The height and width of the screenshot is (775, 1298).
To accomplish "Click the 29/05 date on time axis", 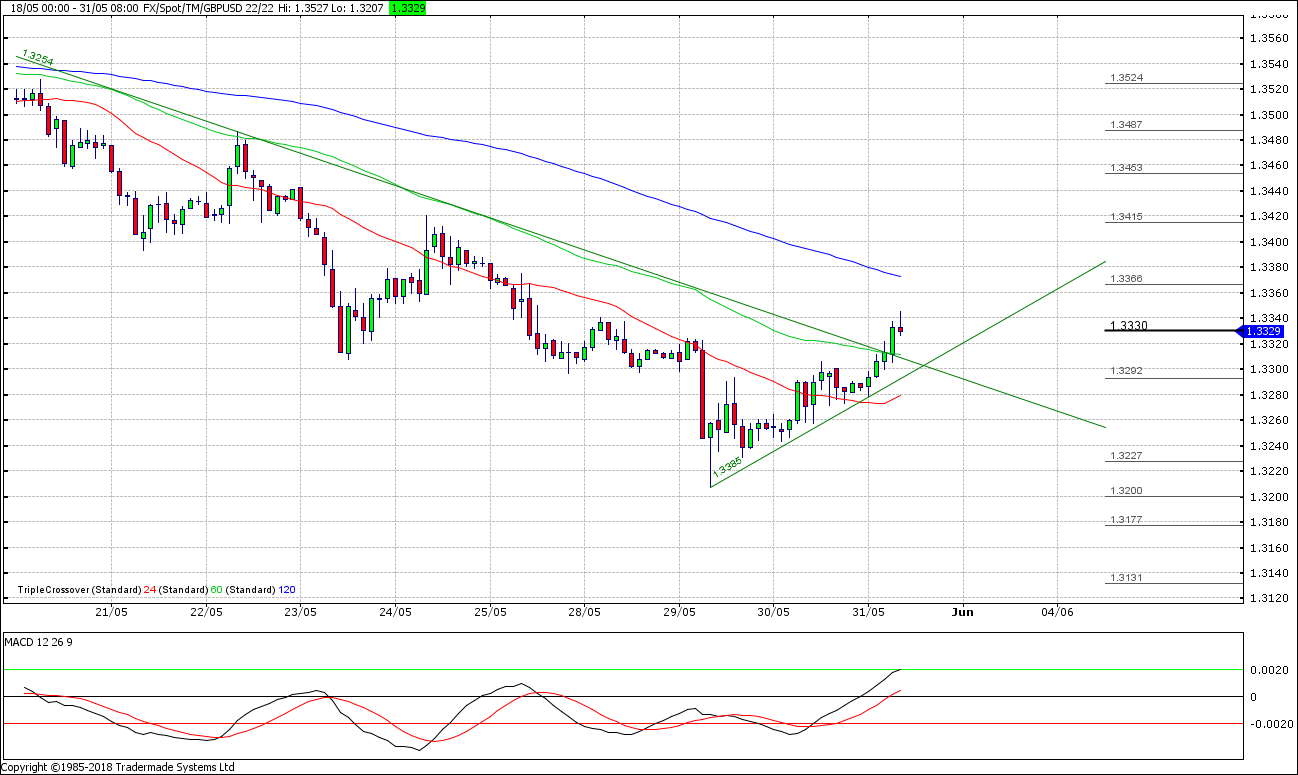I will [679, 611].
